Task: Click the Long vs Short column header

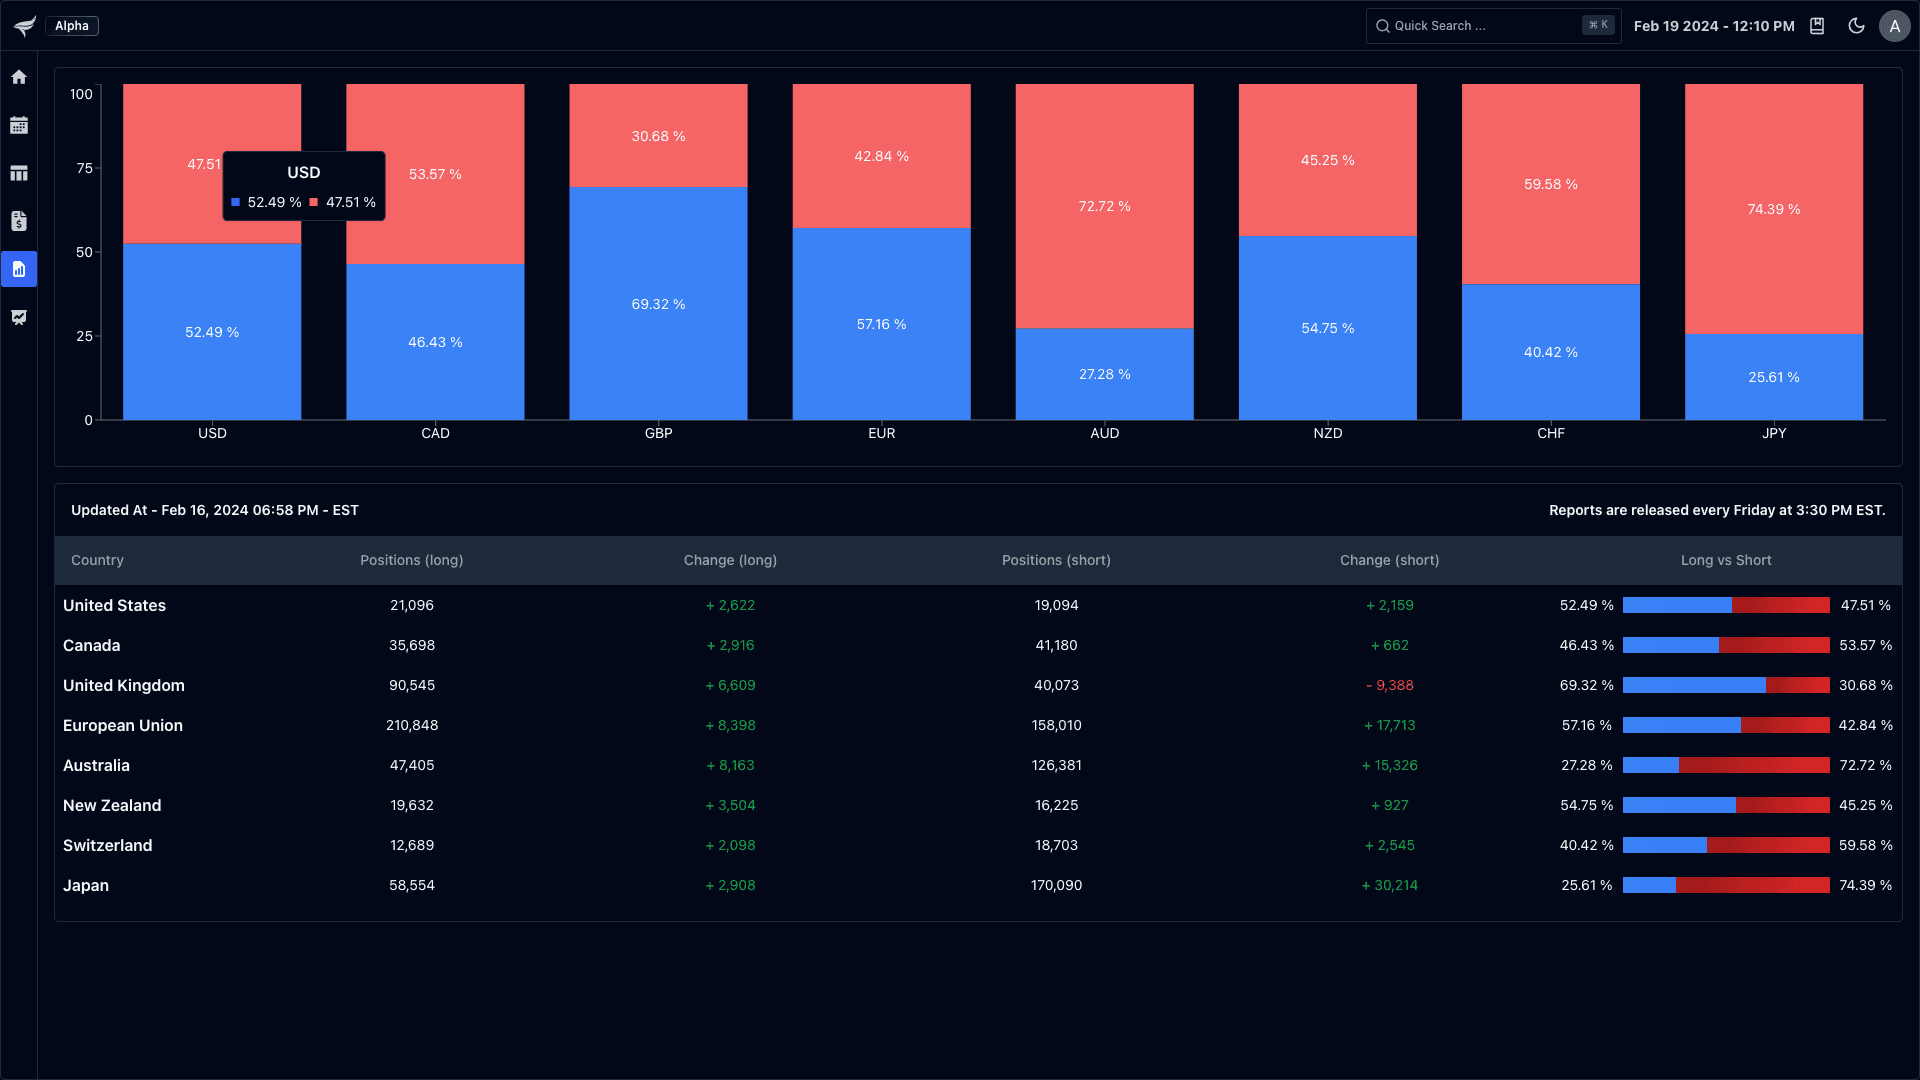Action: tap(1726, 560)
